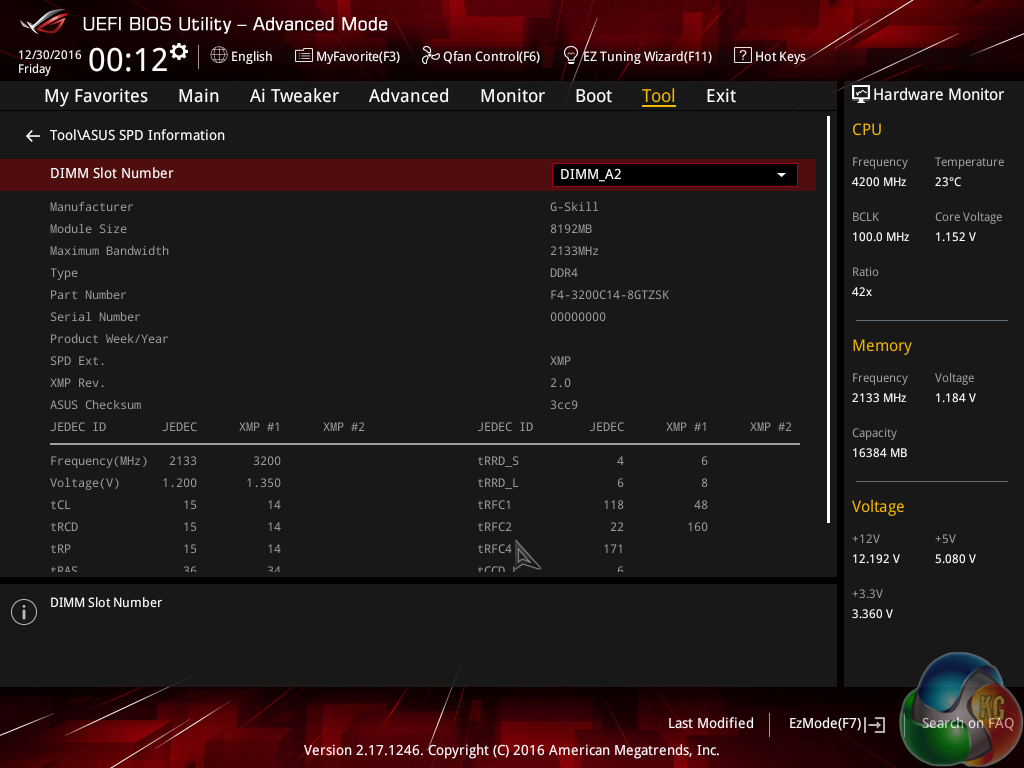Click the tRRD_L row label

pyautogui.click(x=498, y=483)
